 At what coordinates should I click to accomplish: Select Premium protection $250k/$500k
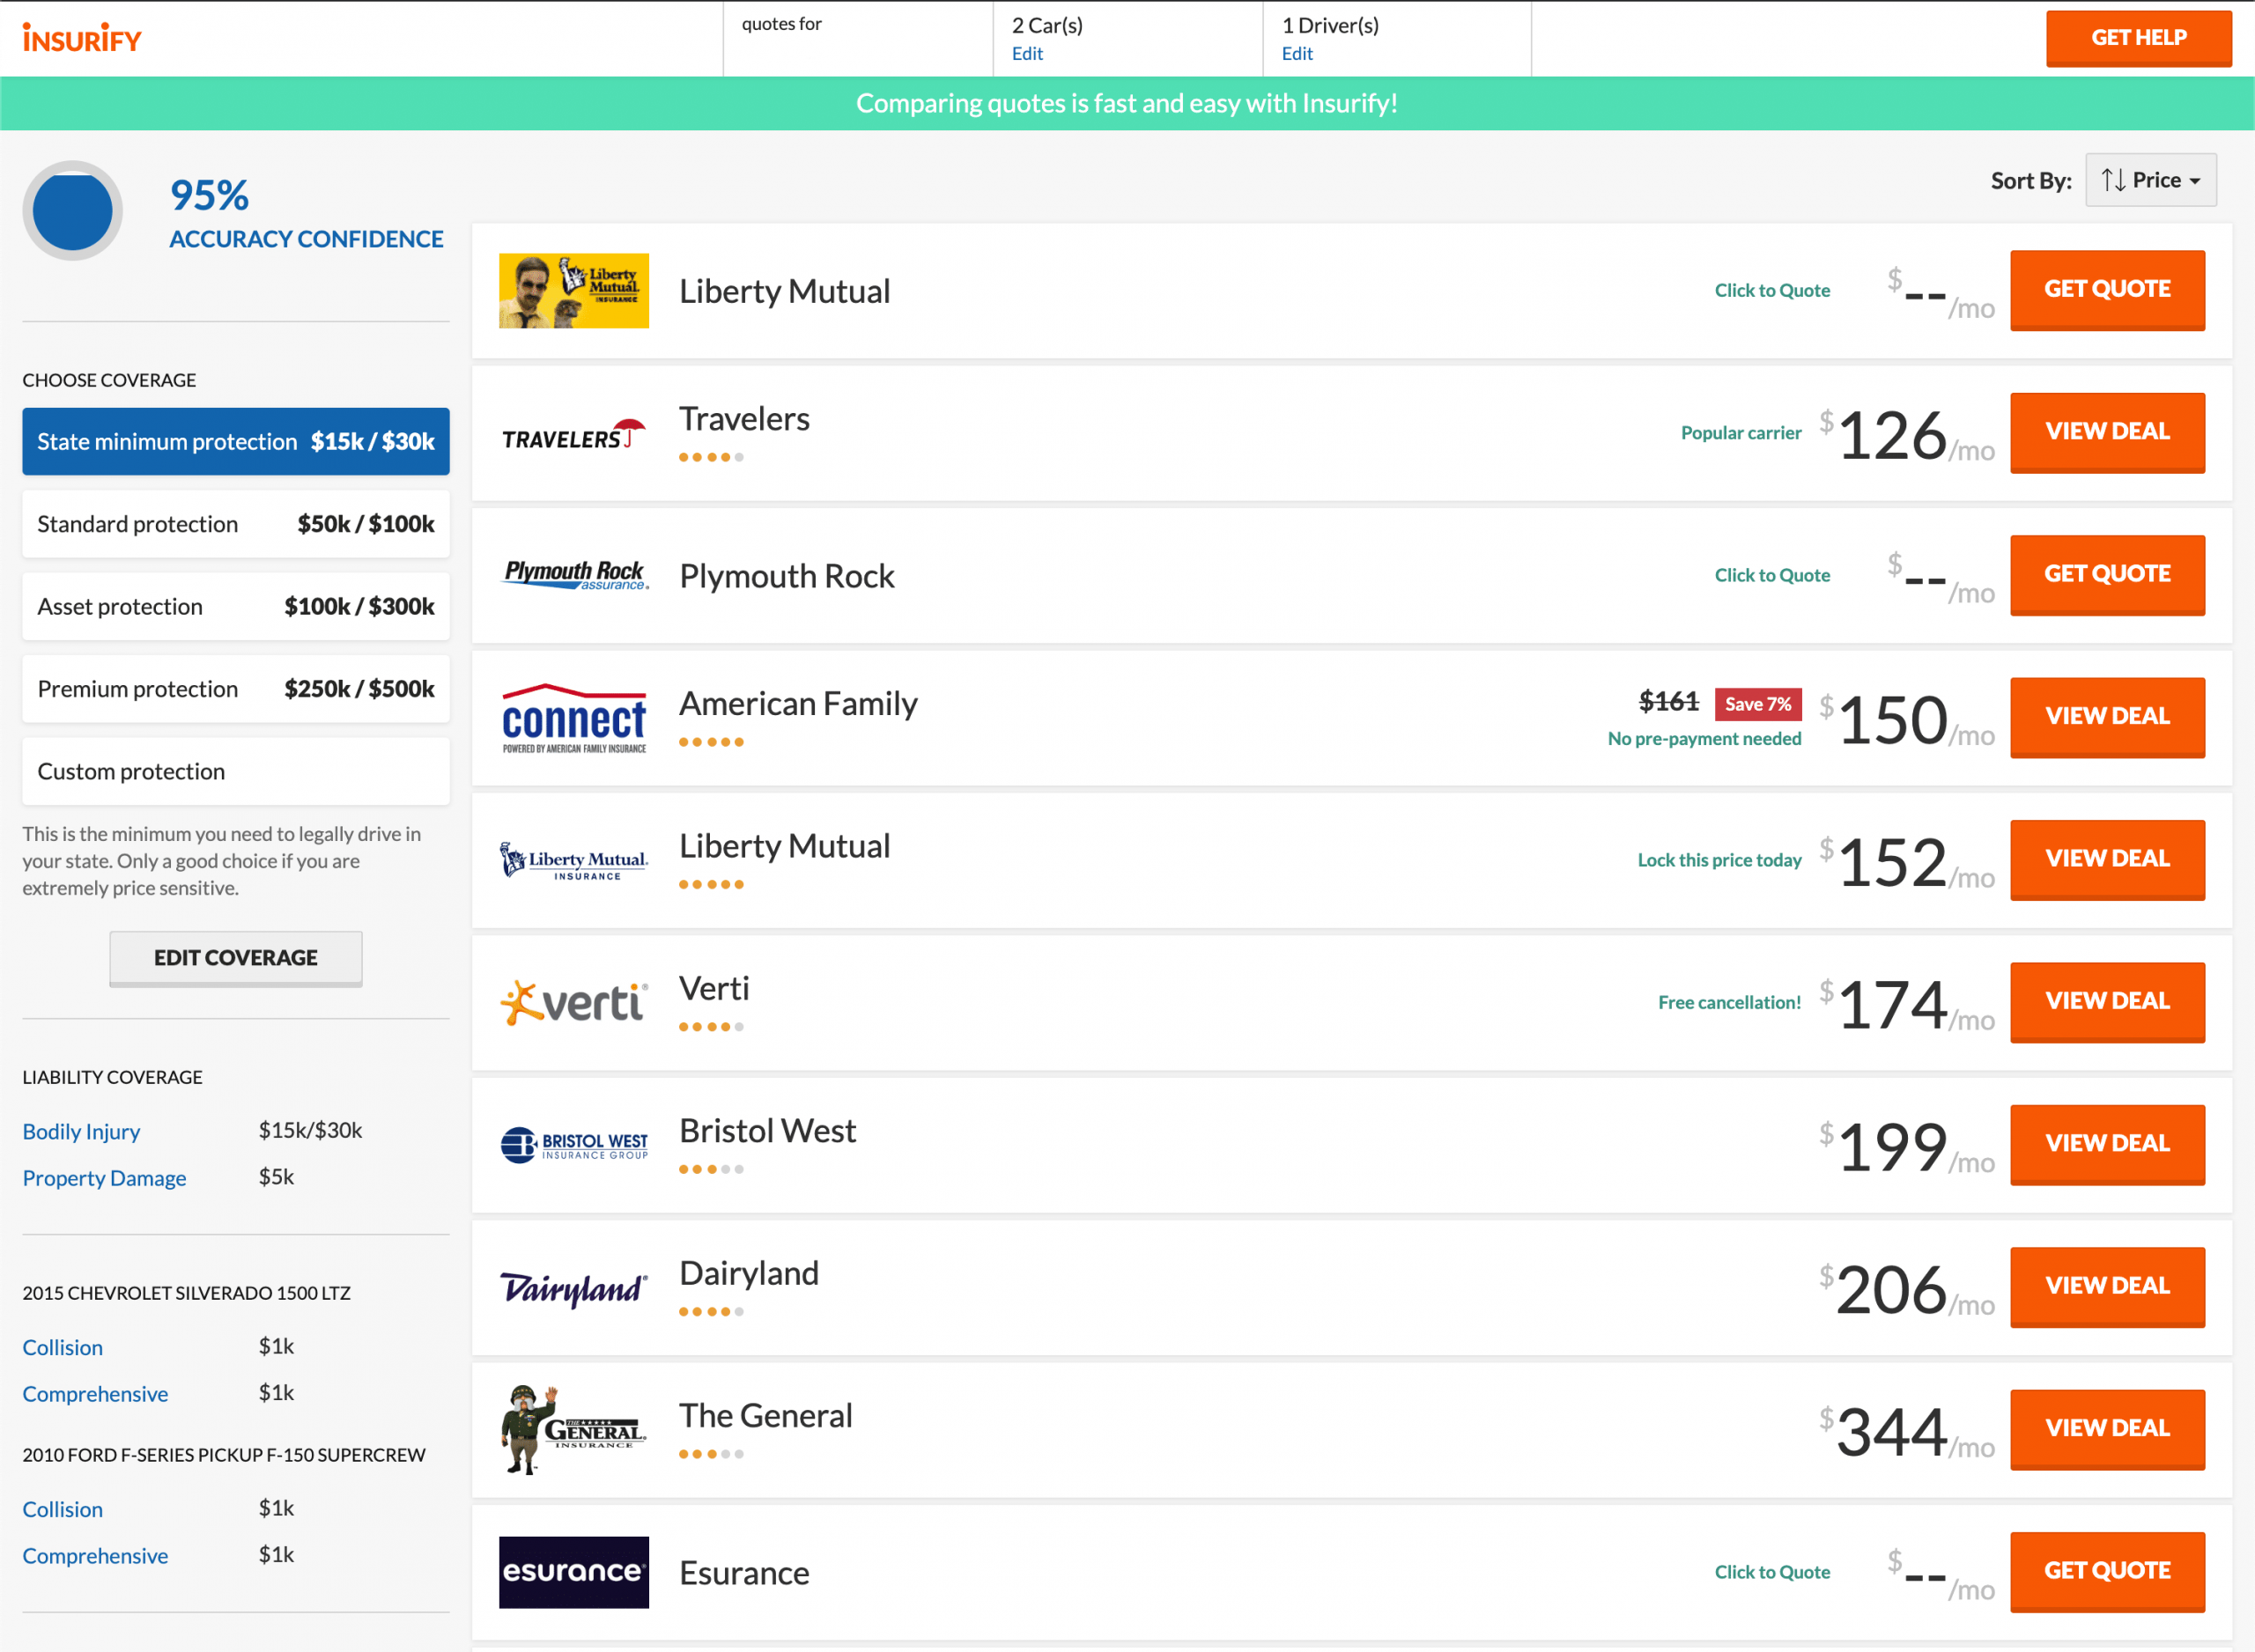(236, 688)
